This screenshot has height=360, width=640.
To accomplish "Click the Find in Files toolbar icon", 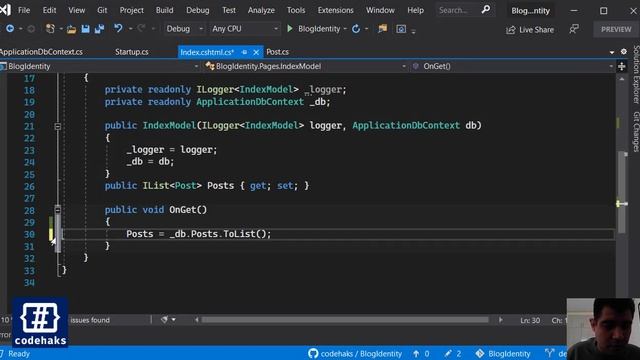I will click(382, 29).
